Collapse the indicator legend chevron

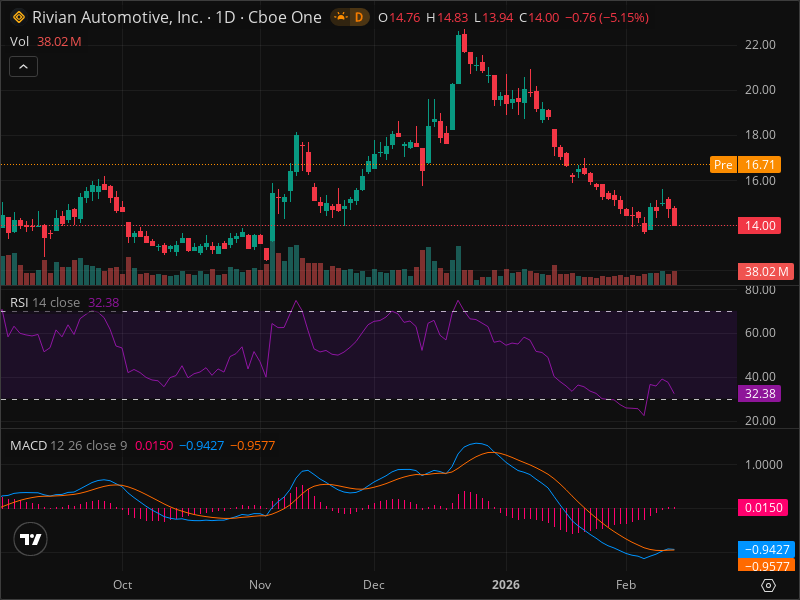[23, 66]
